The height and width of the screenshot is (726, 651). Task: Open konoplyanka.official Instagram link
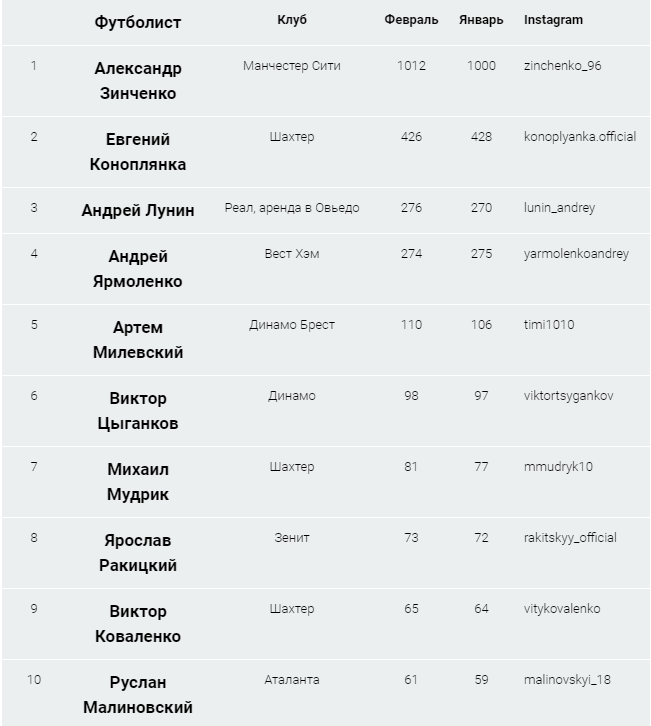[x=579, y=137]
